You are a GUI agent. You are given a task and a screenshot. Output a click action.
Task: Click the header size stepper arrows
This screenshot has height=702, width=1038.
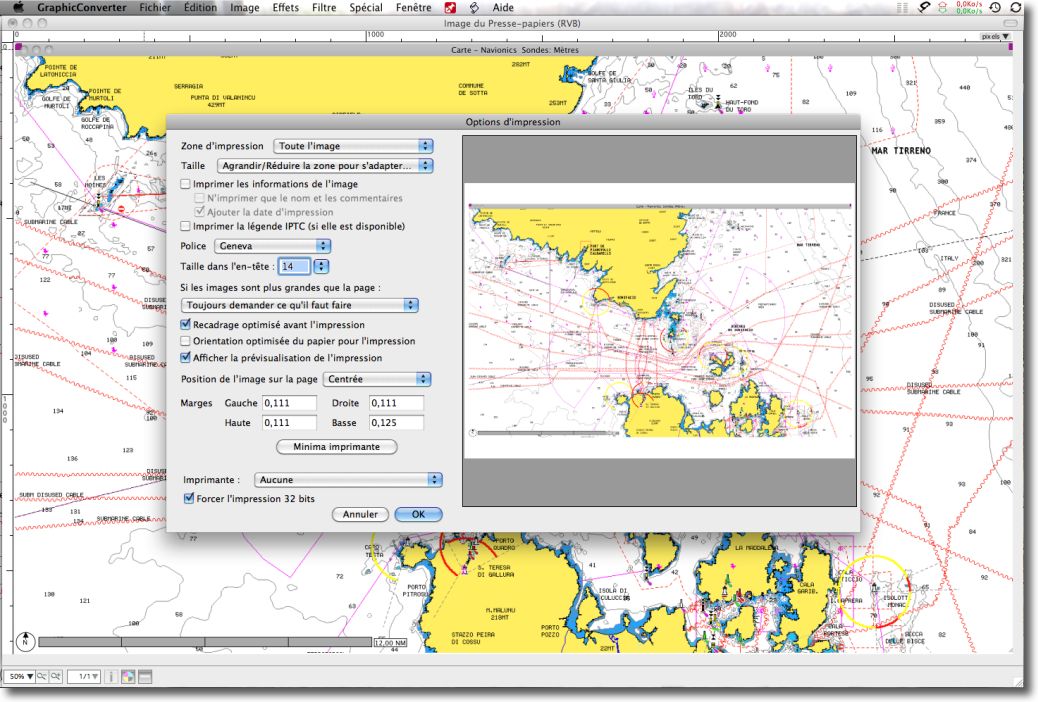tap(321, 266)
